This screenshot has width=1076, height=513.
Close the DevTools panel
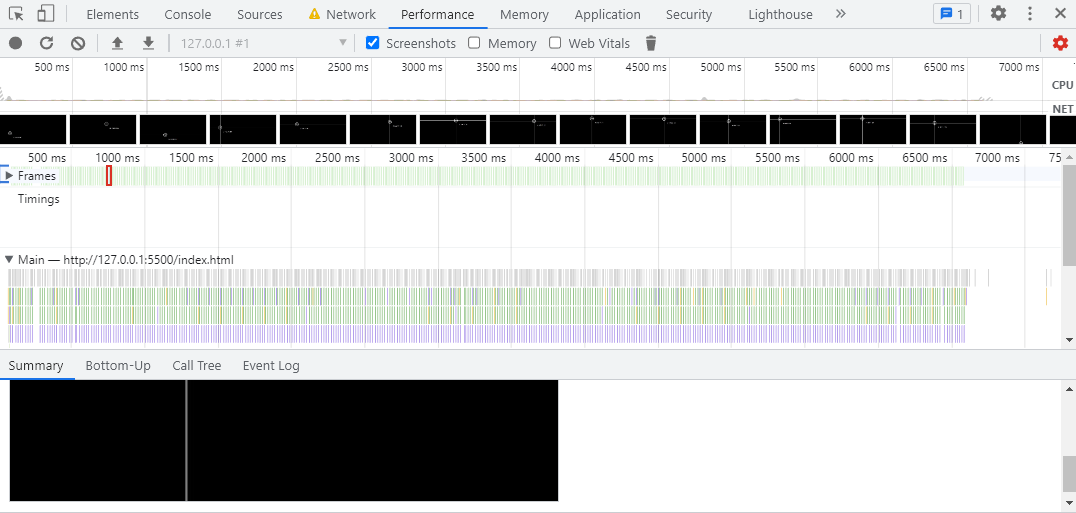click(x=1060, y=14)
